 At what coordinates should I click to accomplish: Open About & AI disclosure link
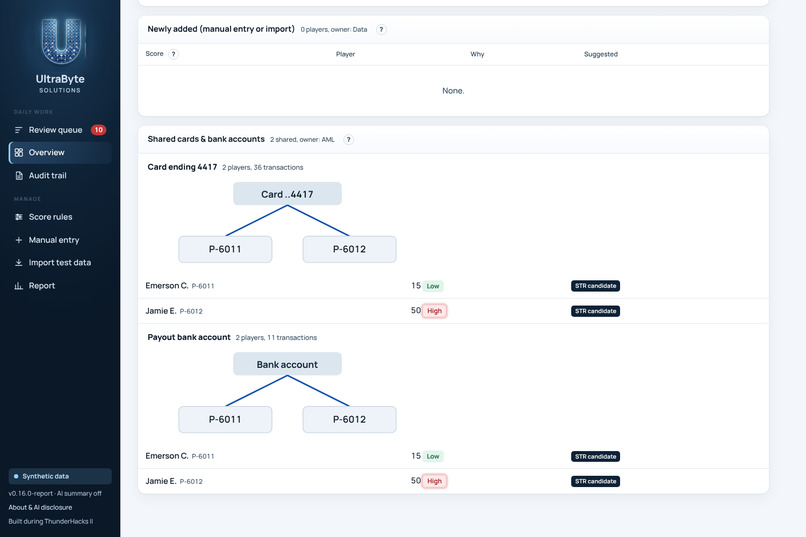coord(40,507)
